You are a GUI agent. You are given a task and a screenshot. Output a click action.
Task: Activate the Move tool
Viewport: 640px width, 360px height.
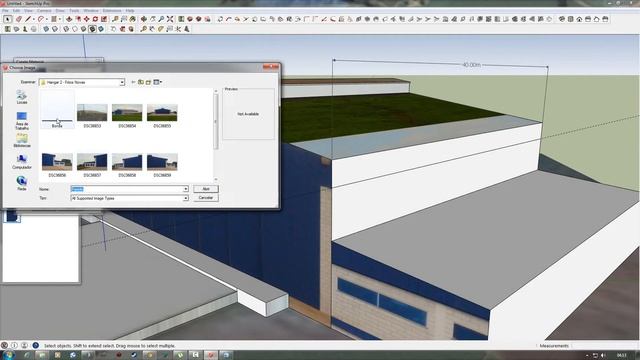click(x=87, y=19)
